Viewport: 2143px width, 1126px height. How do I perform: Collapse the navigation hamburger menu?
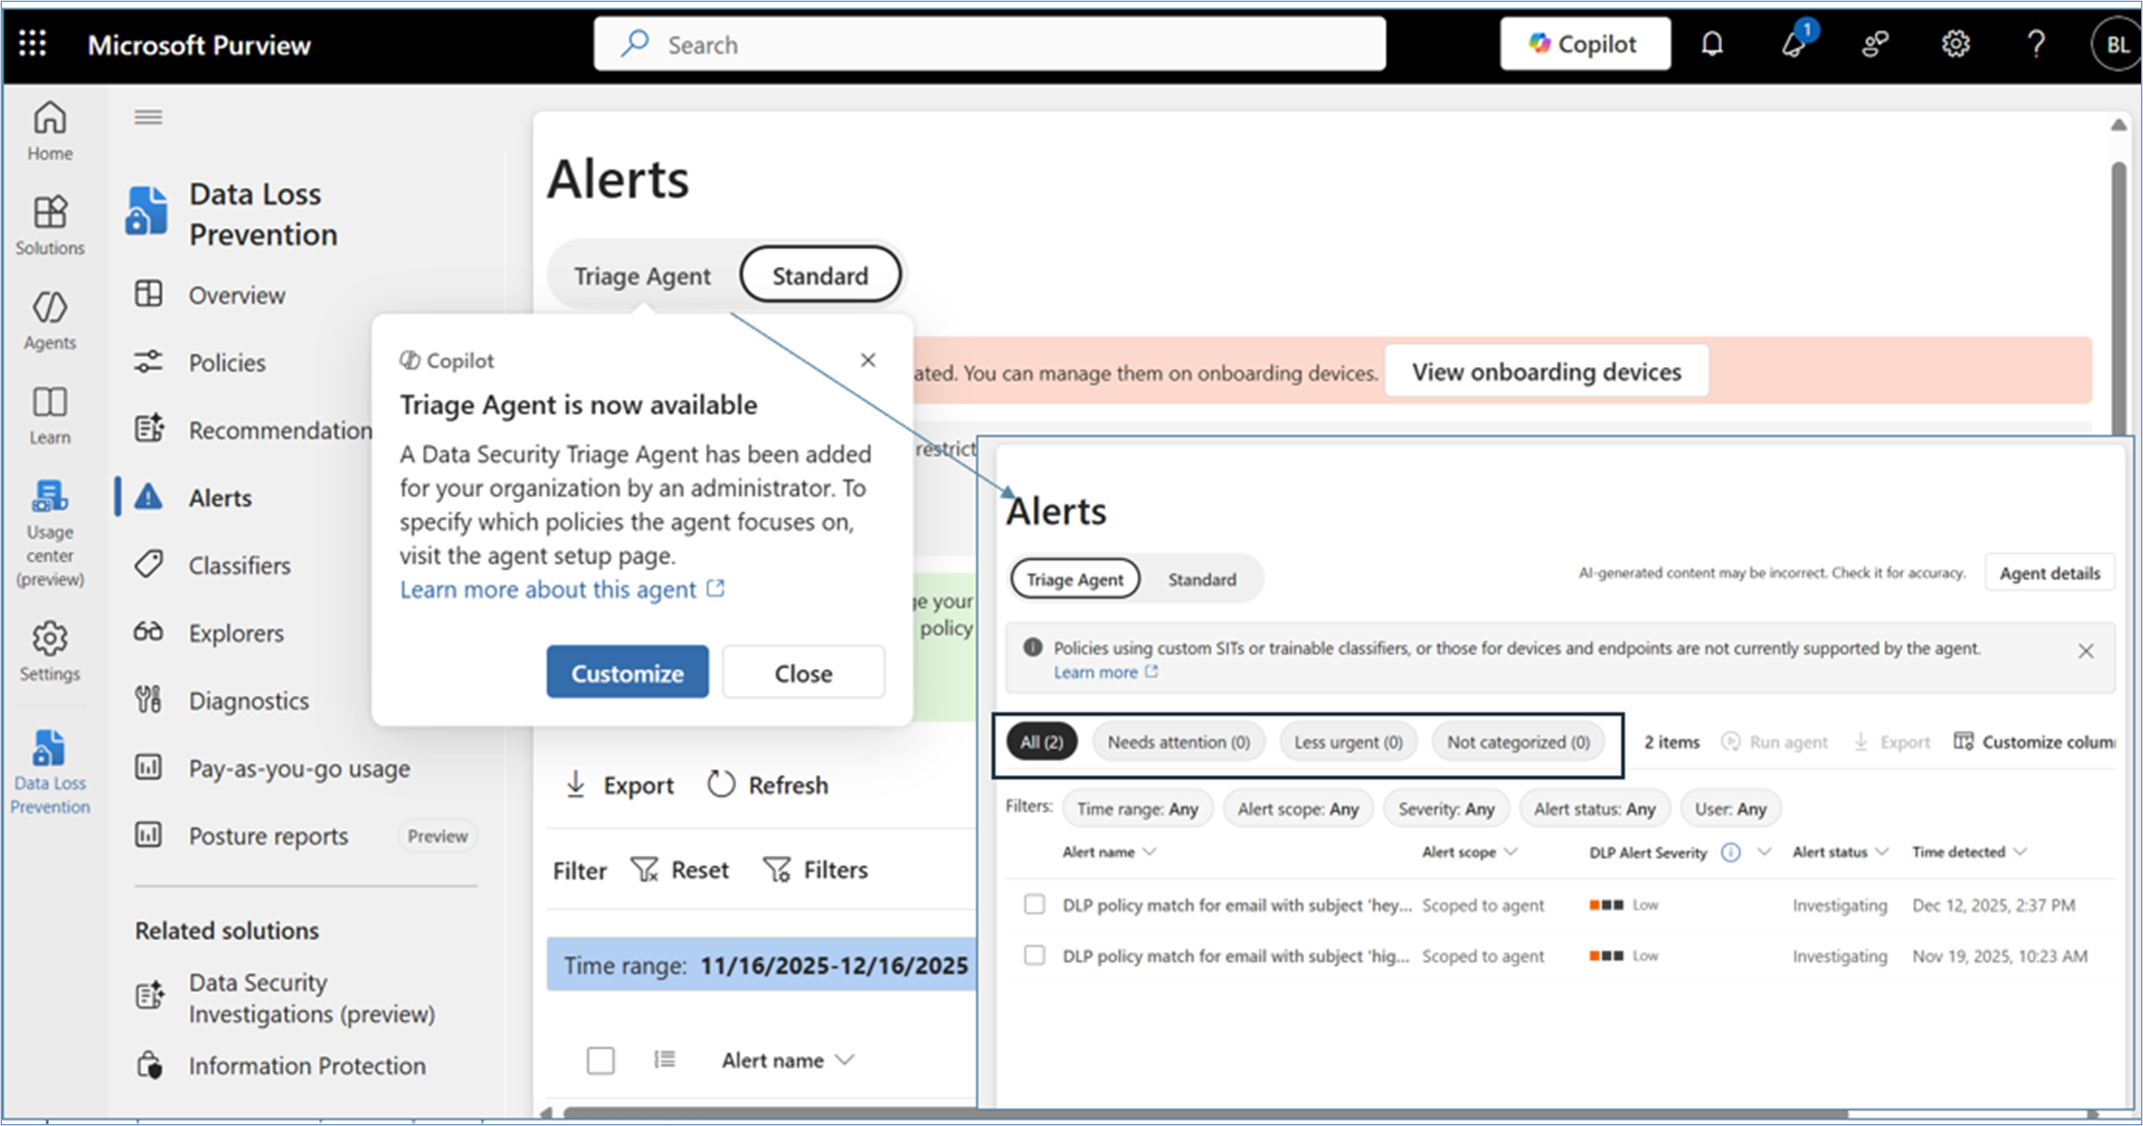point(148,118)
